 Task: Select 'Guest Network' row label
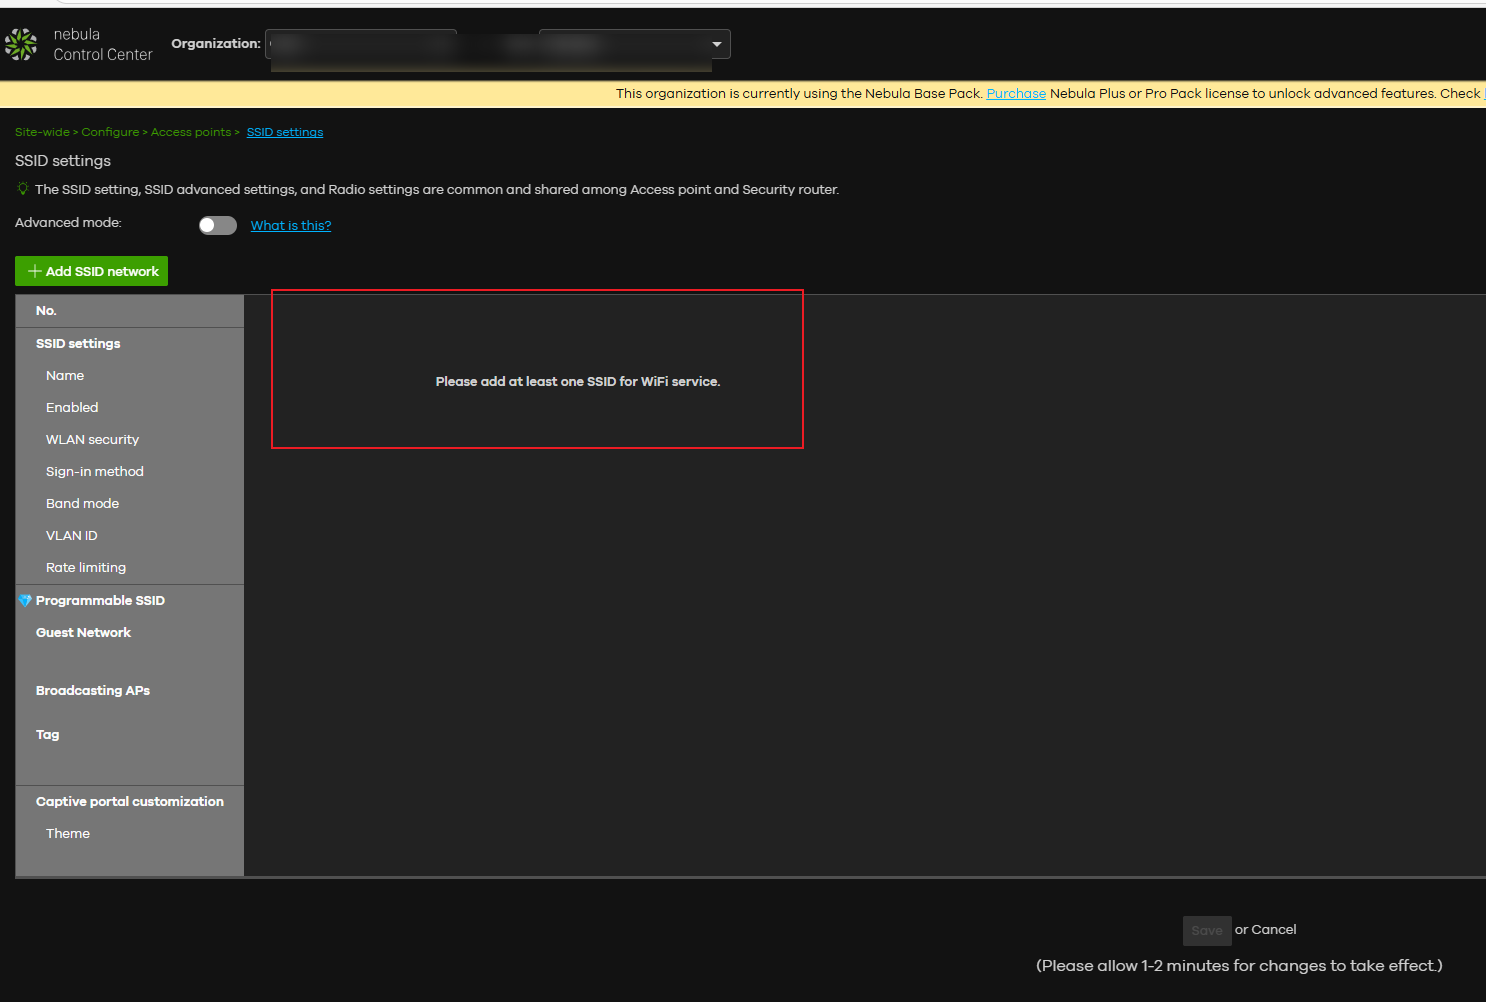tap(83, 632)
